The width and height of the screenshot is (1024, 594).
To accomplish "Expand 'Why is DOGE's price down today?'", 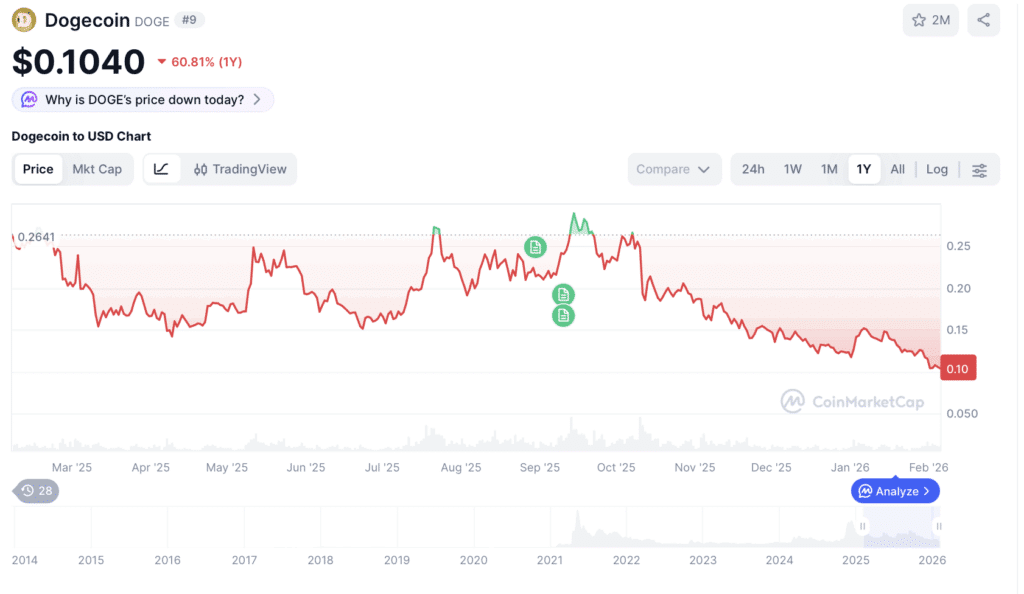I will click(143, 100).
